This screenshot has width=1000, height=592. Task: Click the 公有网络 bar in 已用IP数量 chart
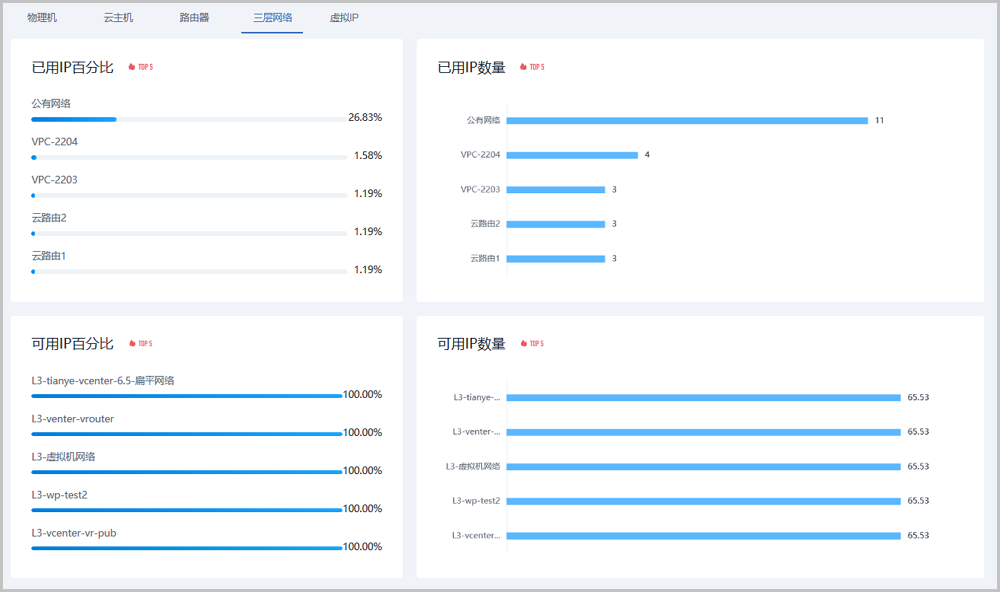point(687,121)
